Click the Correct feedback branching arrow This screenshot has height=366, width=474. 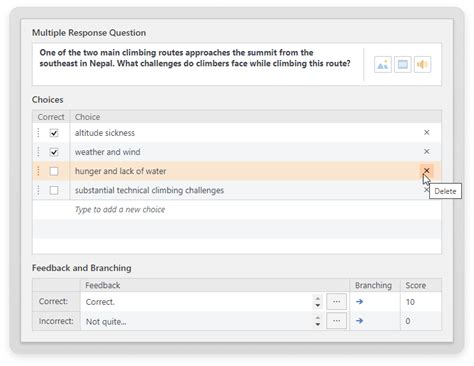[359, 302]
